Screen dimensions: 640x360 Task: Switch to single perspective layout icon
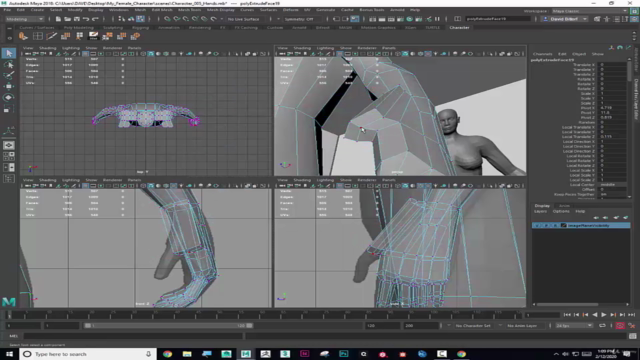tap(9, 145)
